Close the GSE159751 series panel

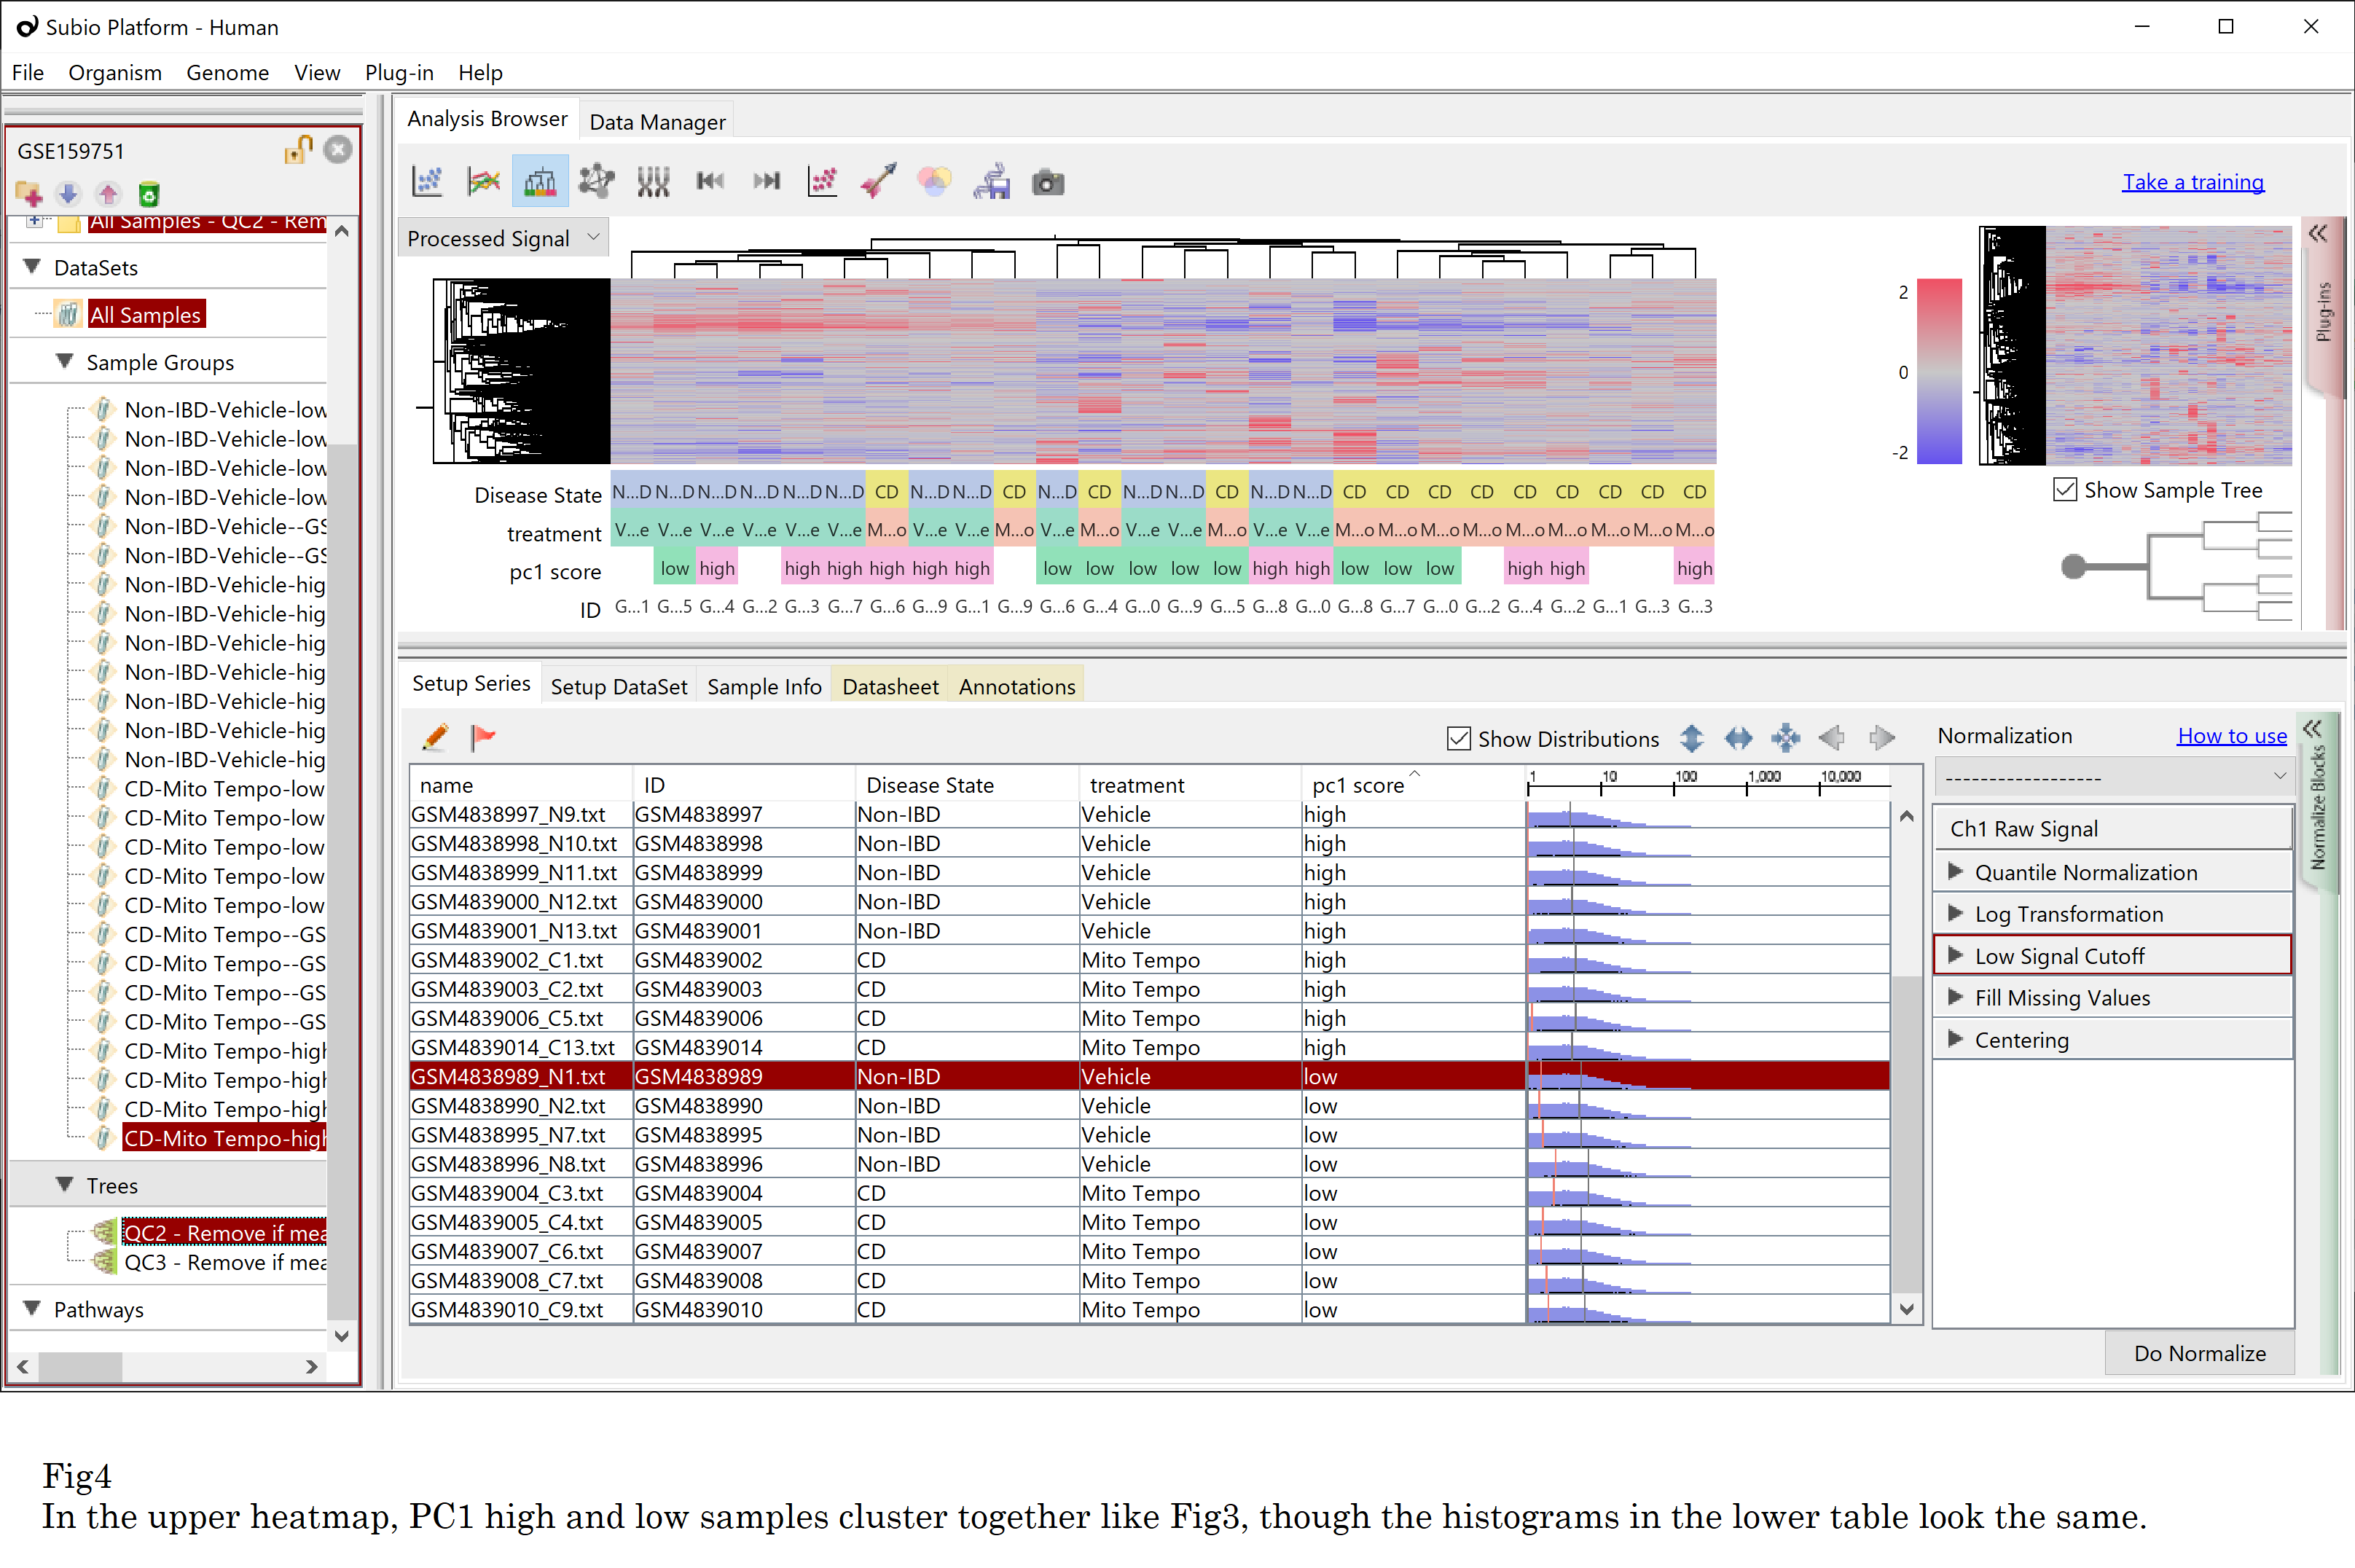click(x=339, y=150)
